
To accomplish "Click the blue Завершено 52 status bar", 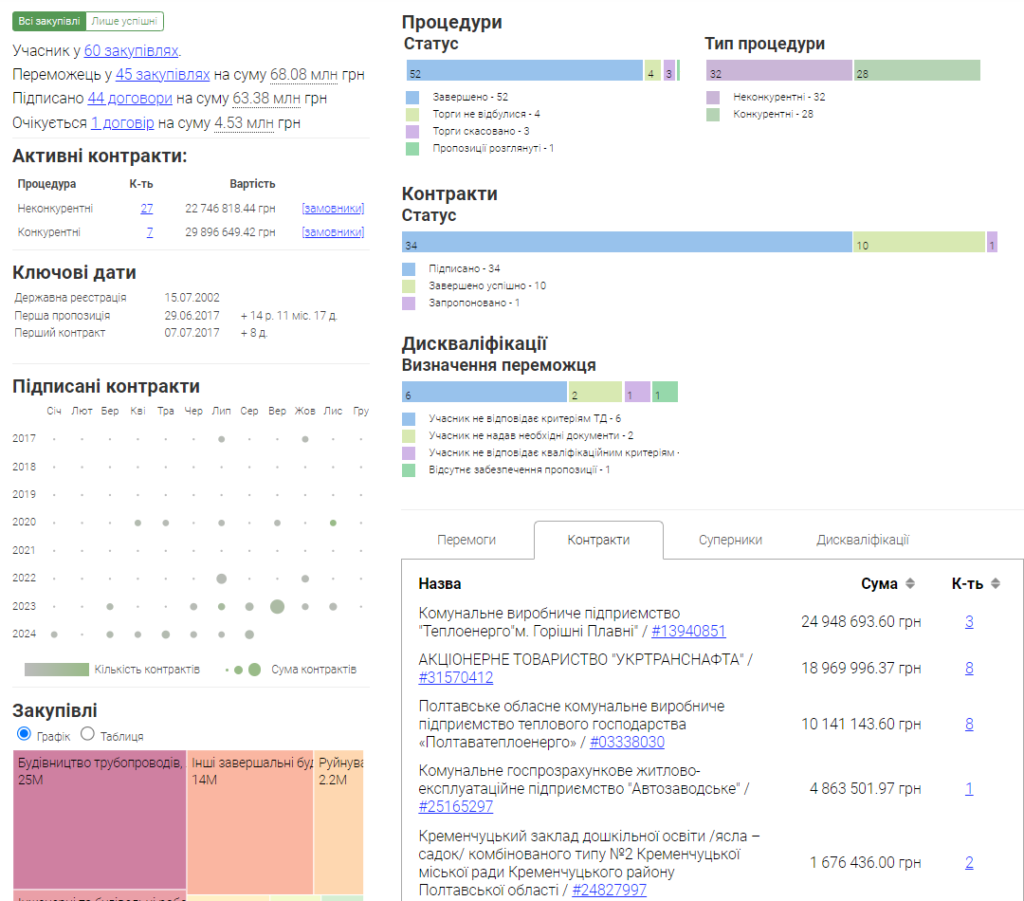I will (x=524, y=71).
